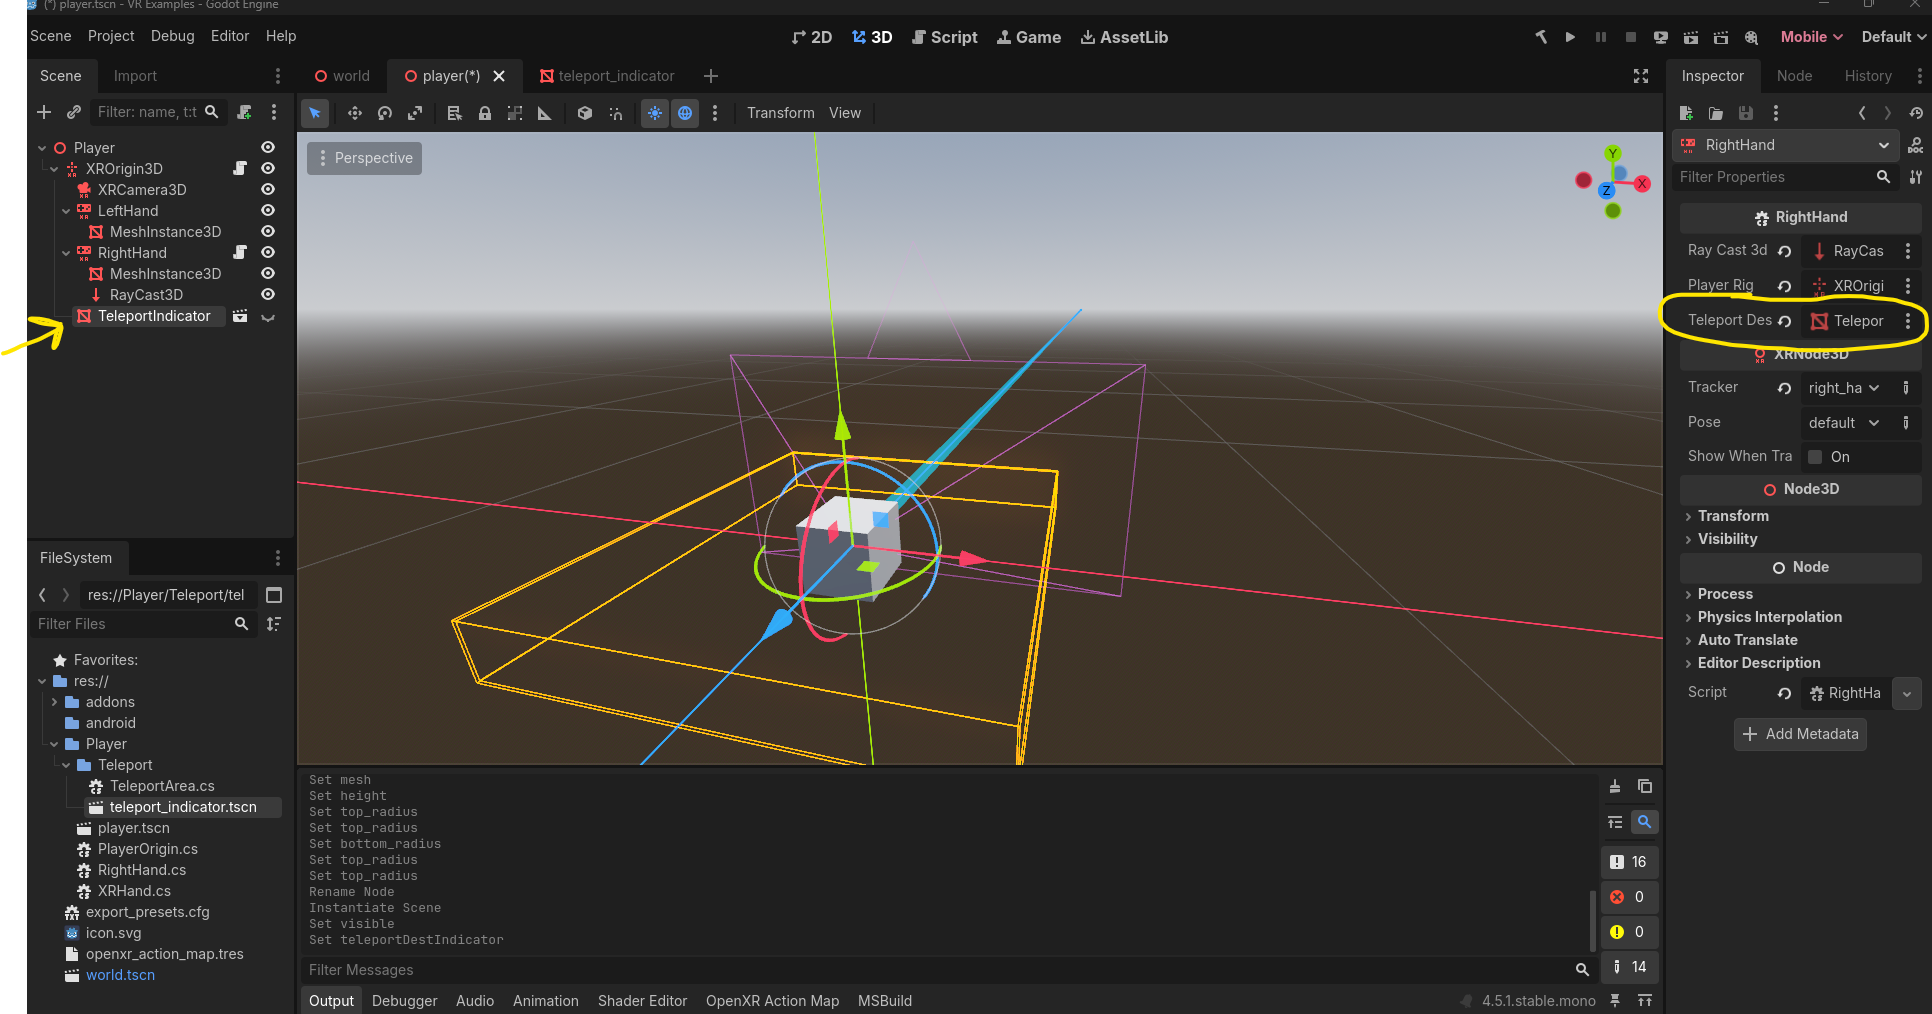Viewport: 1932px width, 1014px height.
Task: Open the Mobile renderer dropdown
Action: [x=1811, y=37]
